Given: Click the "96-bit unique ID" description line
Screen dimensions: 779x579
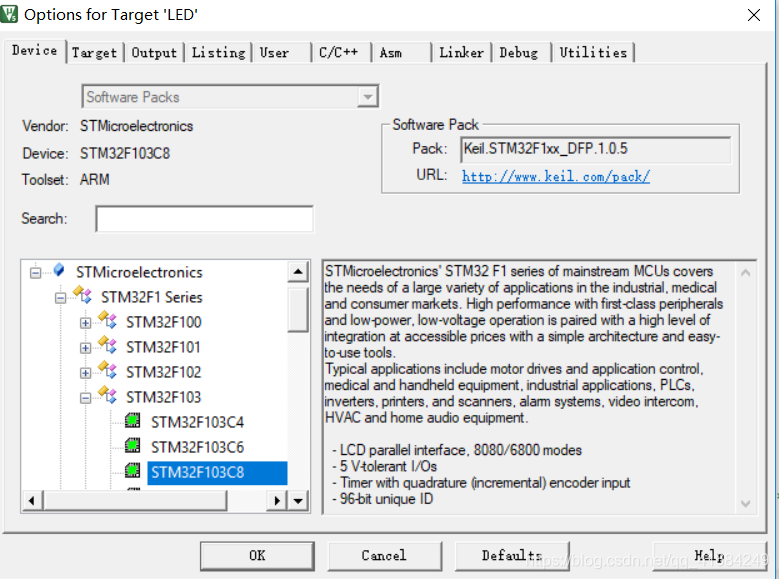Looking at the screenshot, I should (383, 499).
